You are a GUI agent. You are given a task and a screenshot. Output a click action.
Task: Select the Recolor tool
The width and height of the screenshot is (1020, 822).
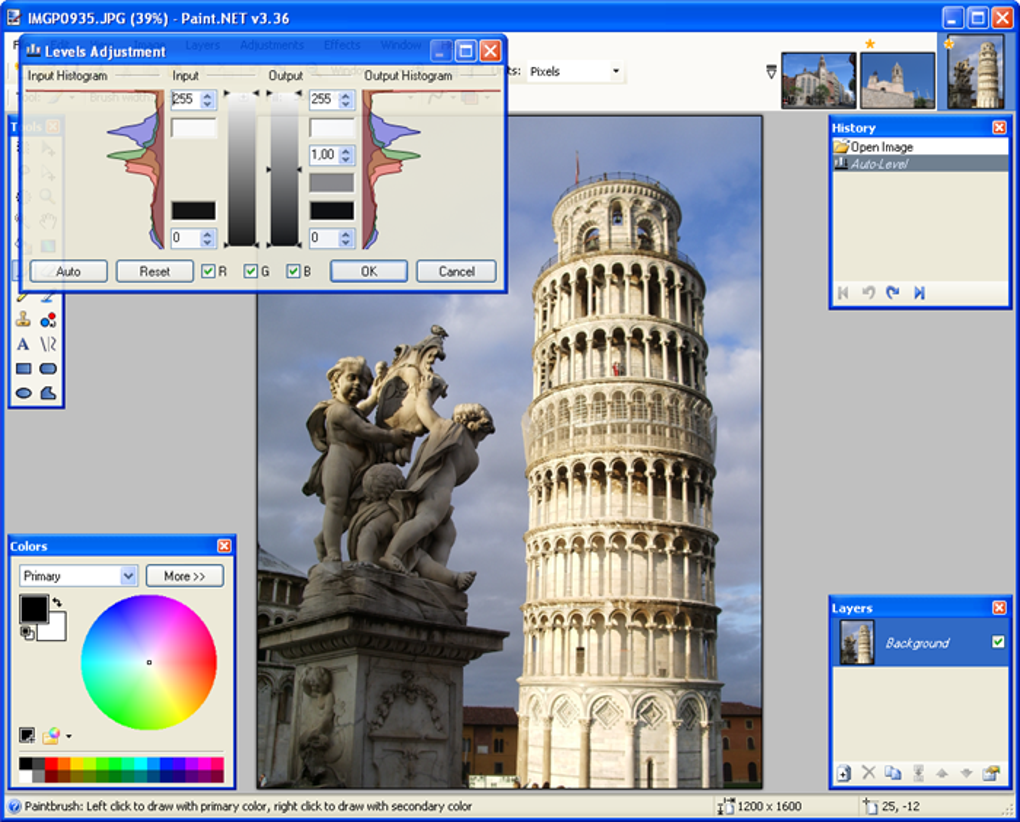pos(48,320)
